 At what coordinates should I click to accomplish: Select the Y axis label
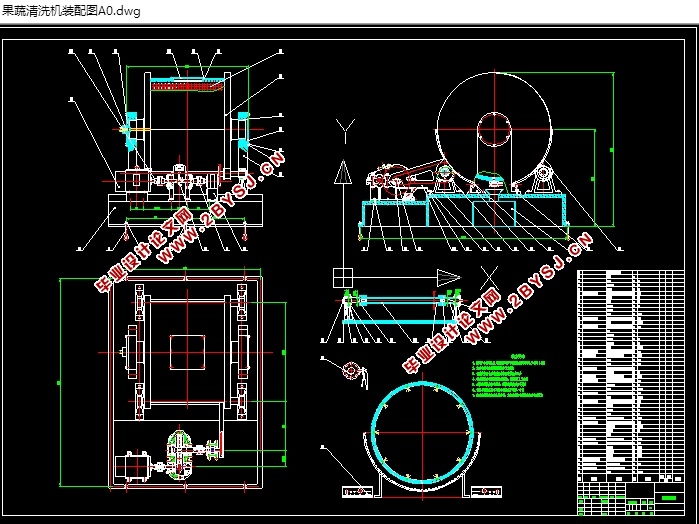coord(345,131)
